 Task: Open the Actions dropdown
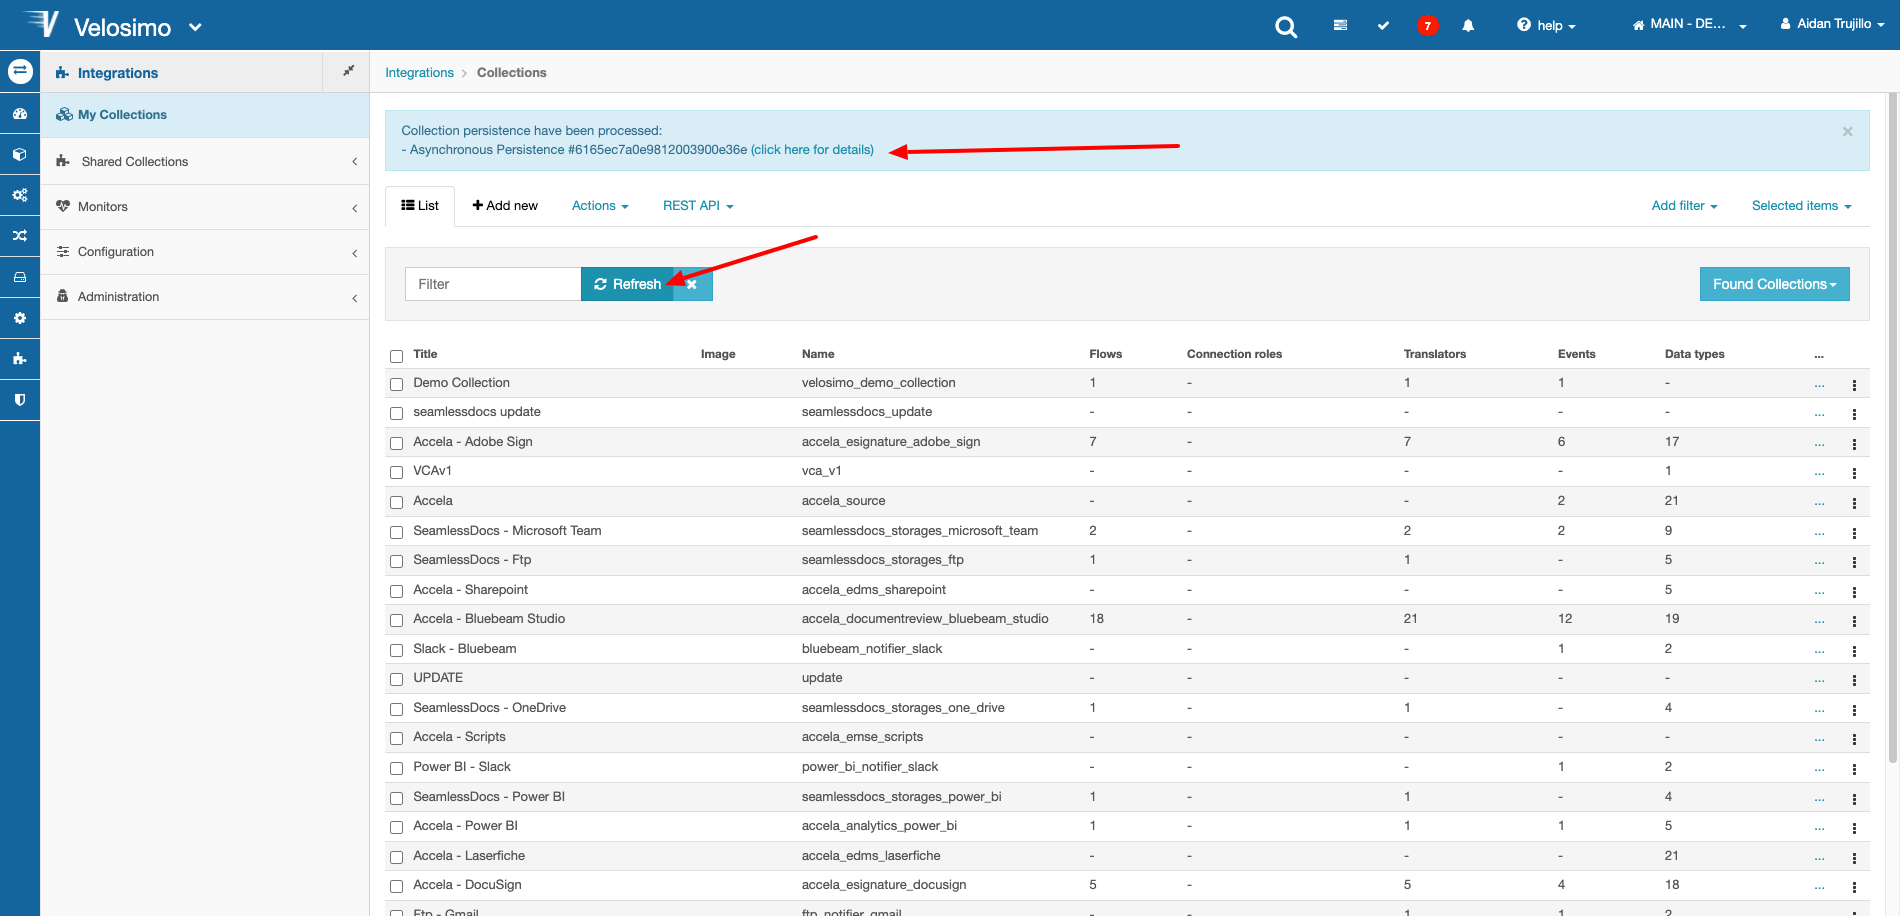(x=600, y=206)
